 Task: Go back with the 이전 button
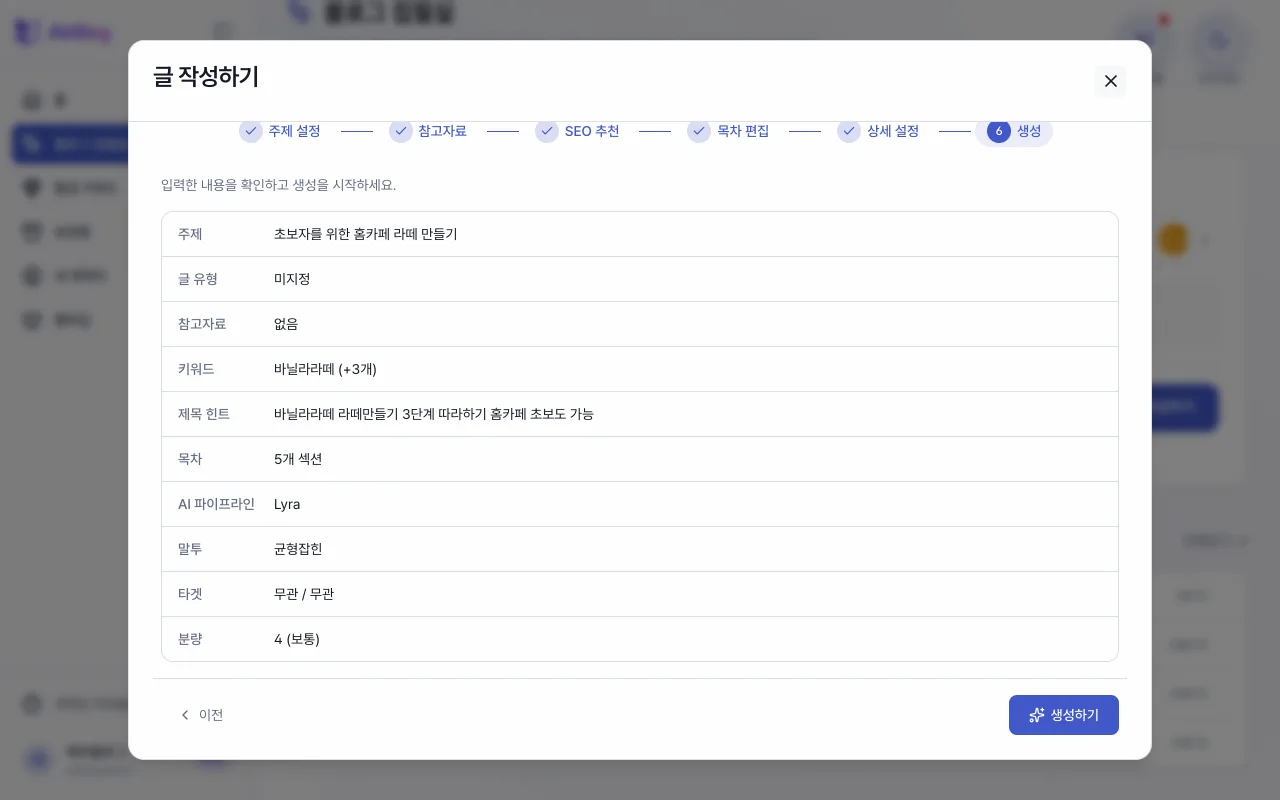(x=201, y=715)
